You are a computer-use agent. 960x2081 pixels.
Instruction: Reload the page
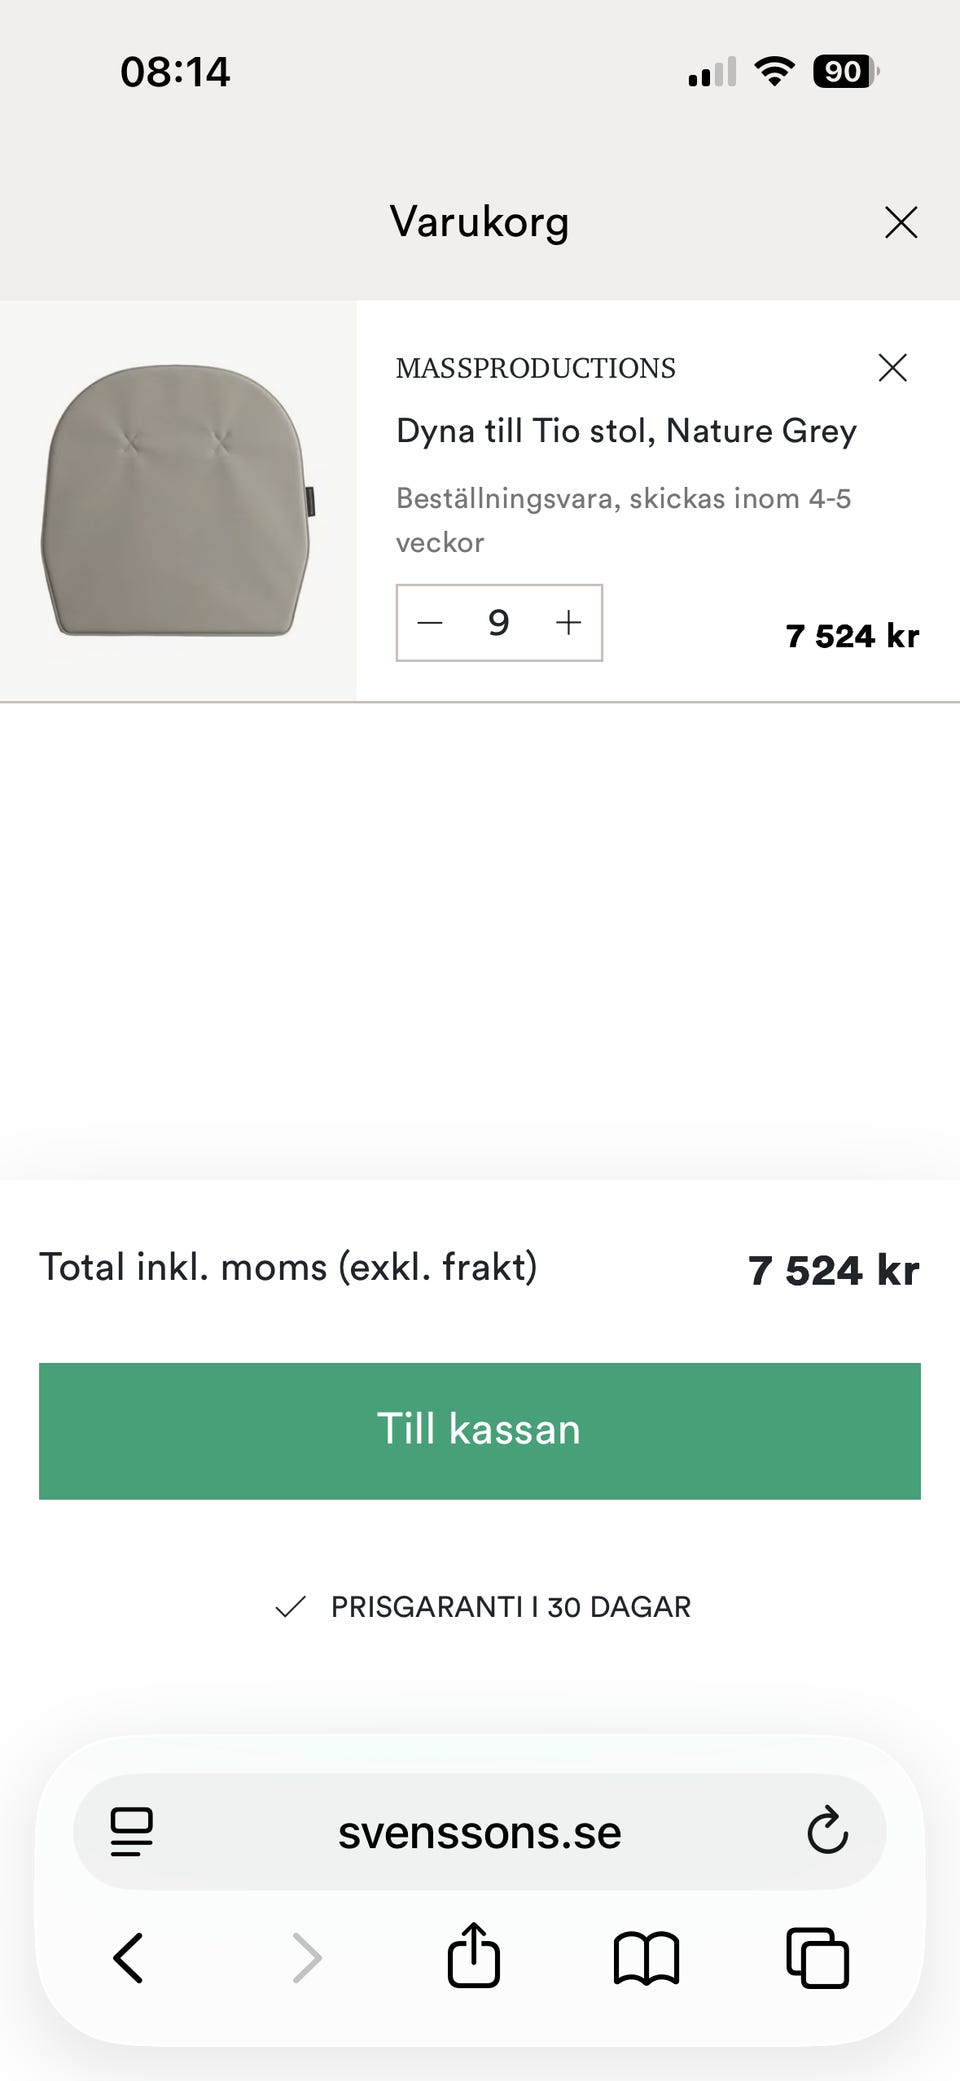pos(827,1832)
